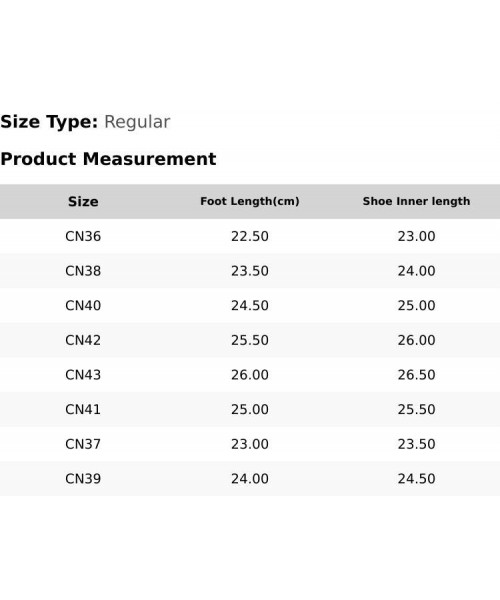Click foot length 22.50 in CN36 row

point(250,236)
